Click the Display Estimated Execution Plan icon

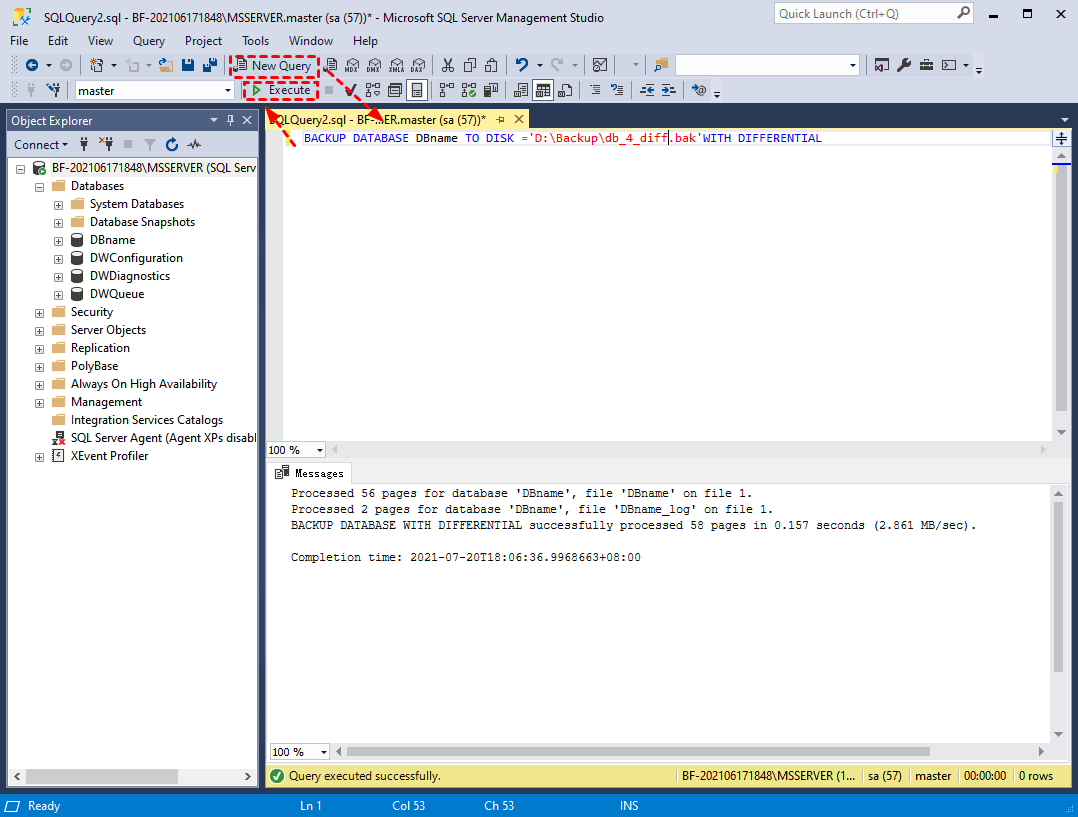click(373, 90)
